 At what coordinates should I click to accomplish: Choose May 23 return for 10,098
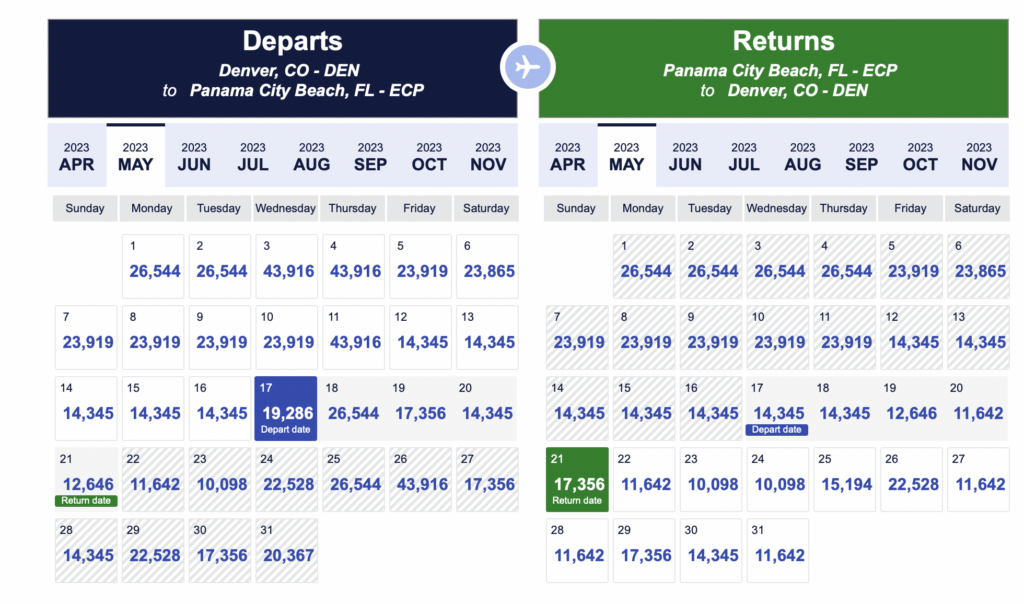710,478
